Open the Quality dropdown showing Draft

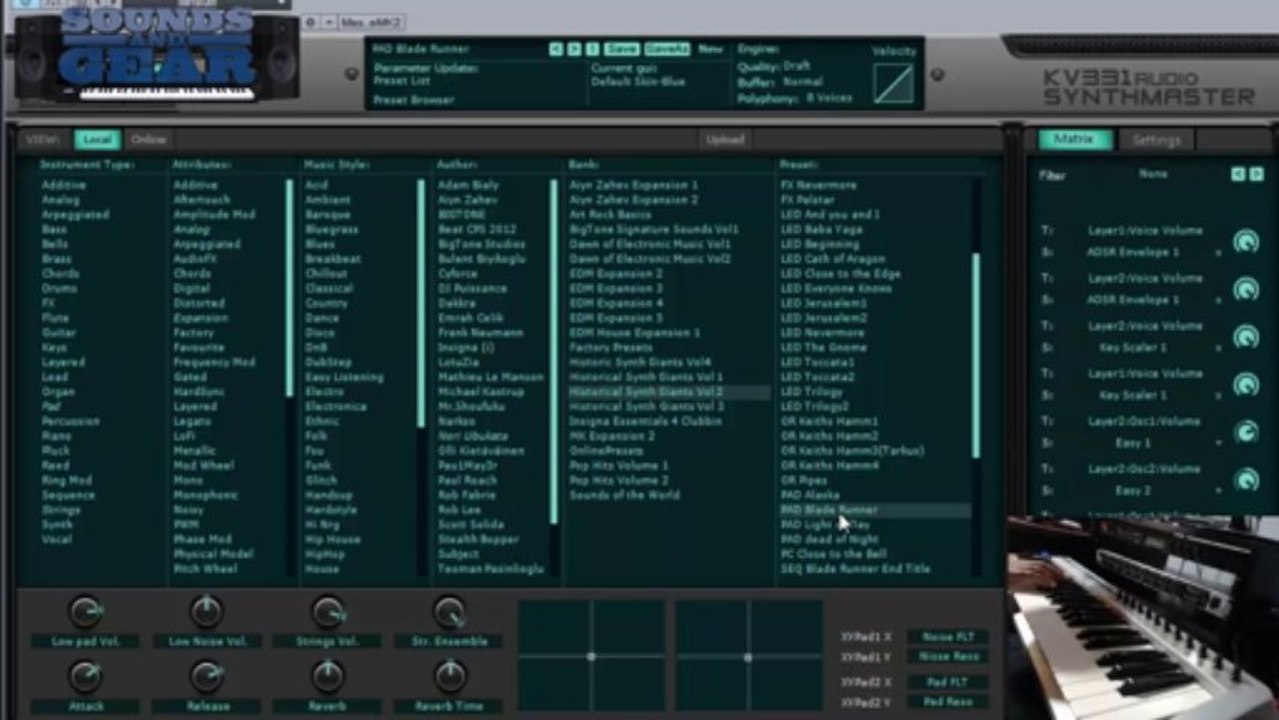point(797,66)
